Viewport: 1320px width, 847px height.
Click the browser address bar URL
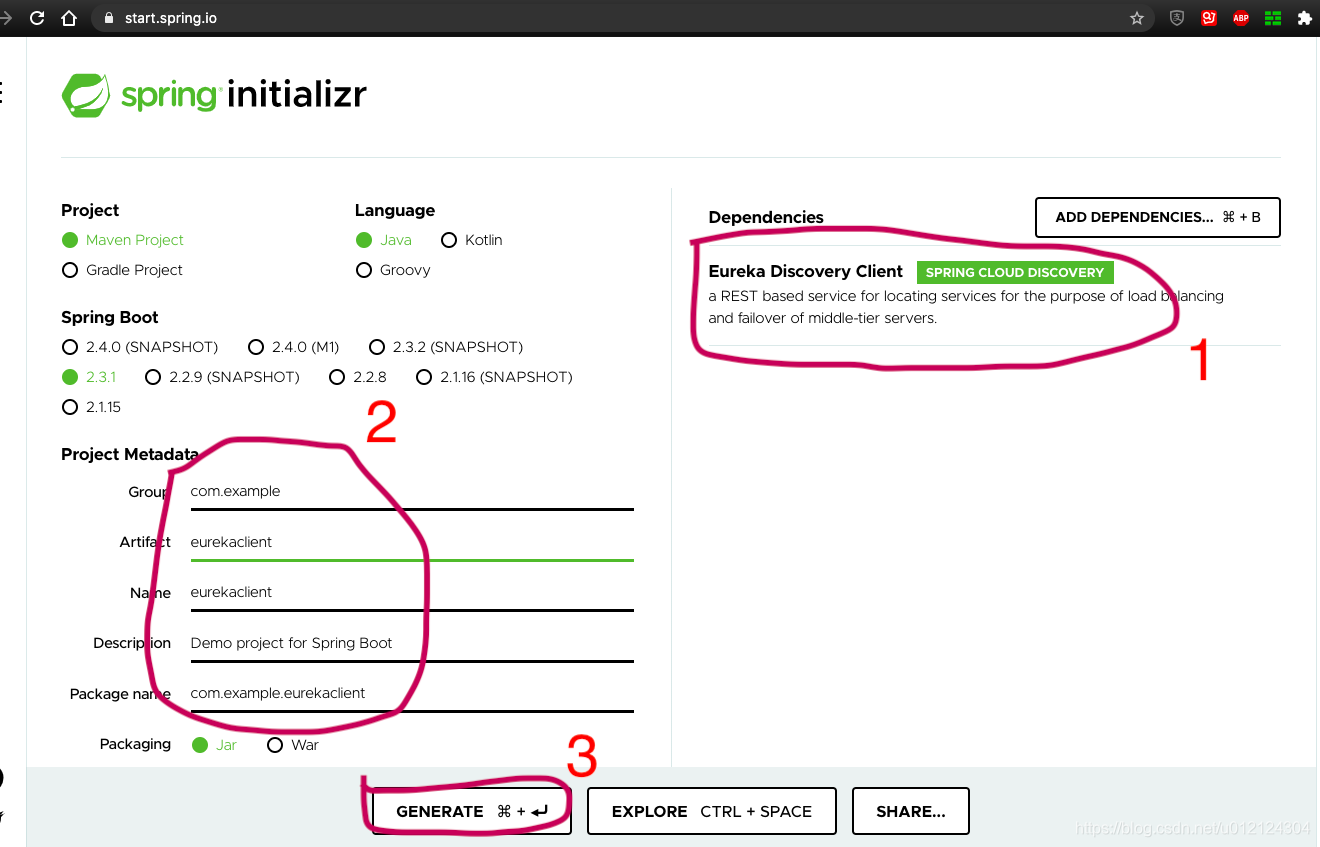coord(171,18)
